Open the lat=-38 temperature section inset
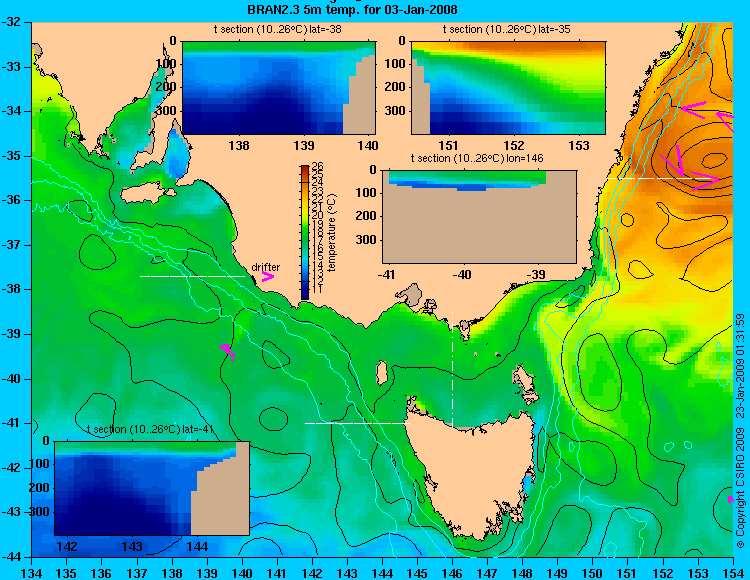 point(279,88)
